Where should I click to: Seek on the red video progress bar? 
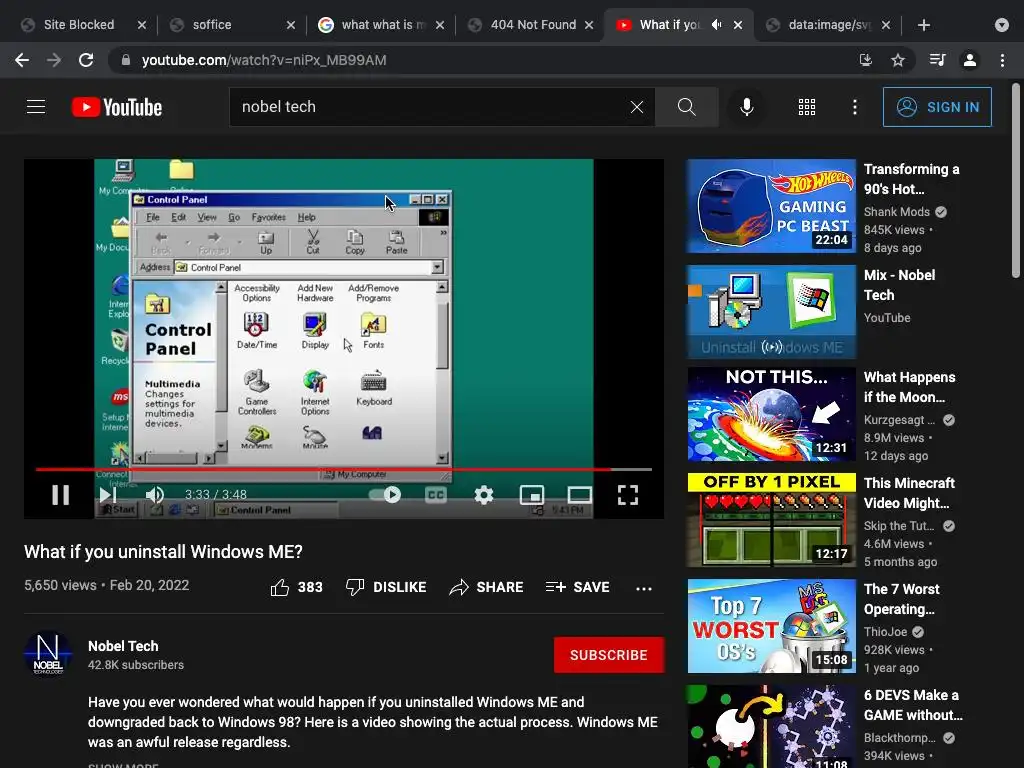point(344,469)
